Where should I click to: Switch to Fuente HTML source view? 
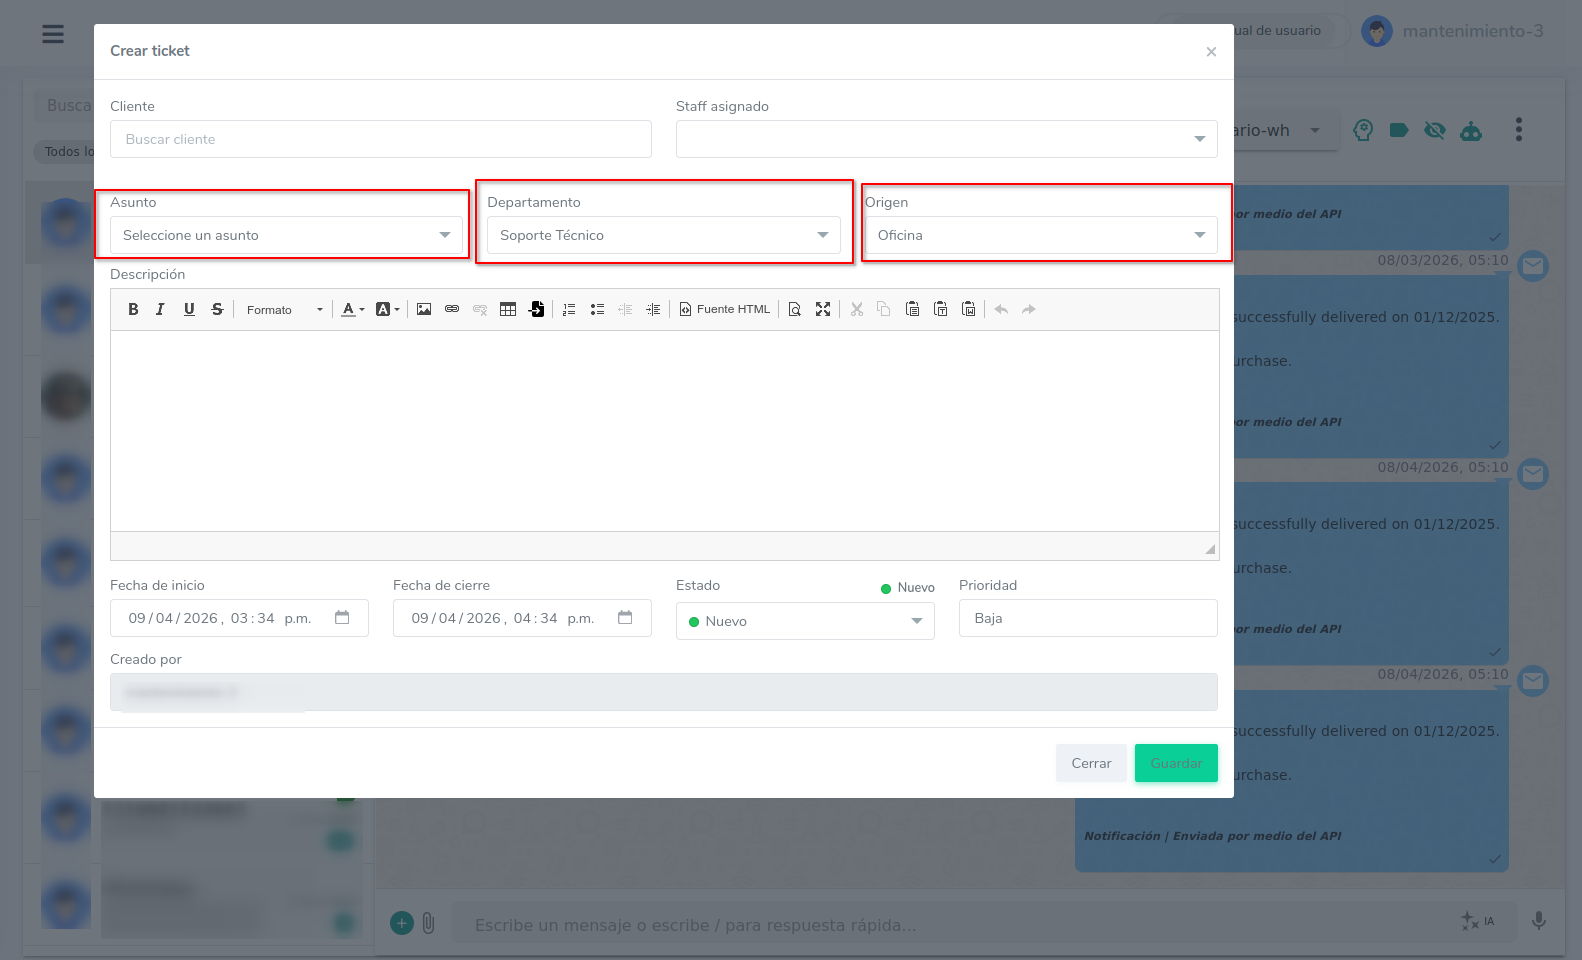[725, 310]
